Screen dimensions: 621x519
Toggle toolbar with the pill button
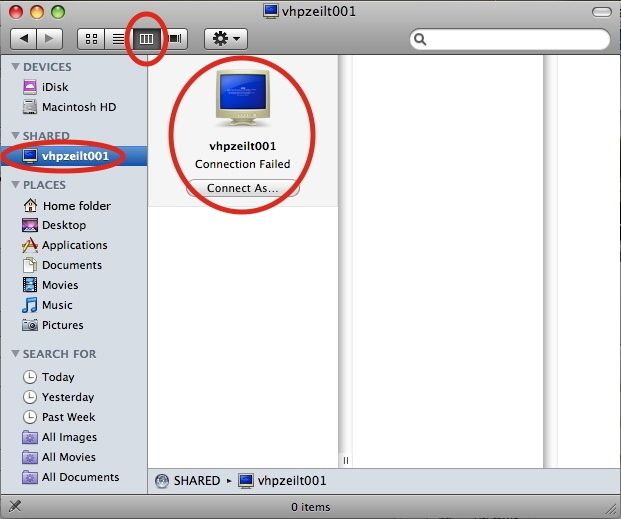tap(602, 12)
